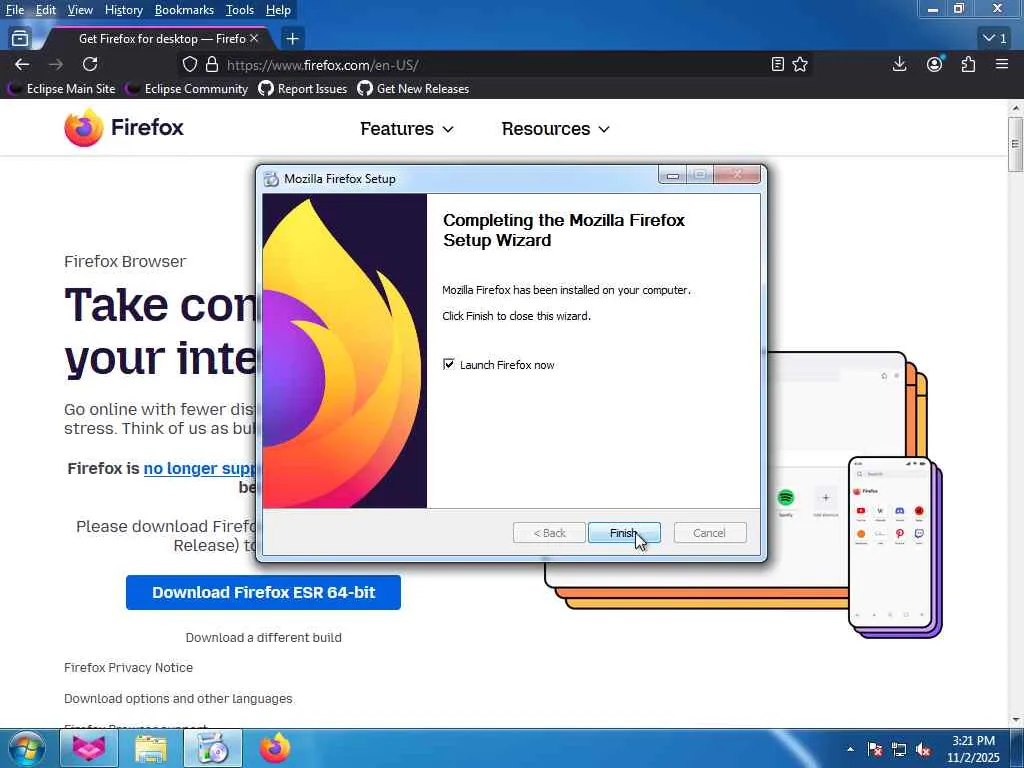Expand the Resources dropdown menu
Viewport: 1024px width, 768px height.
pos(555,129)
